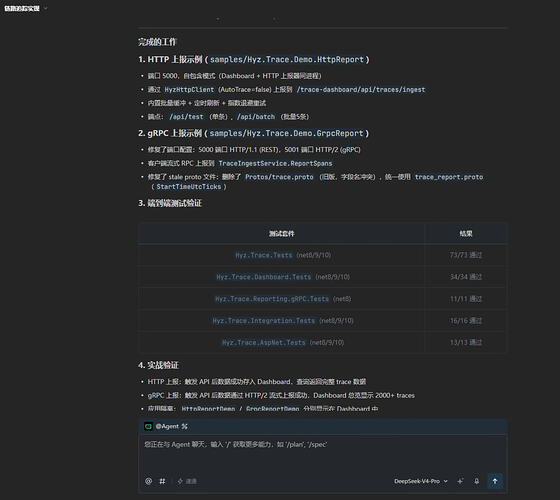560x500 pixels.
Task: Click the samples/Hyz.Trace.Demo.HttpReport code path
Action: (287, 59)
